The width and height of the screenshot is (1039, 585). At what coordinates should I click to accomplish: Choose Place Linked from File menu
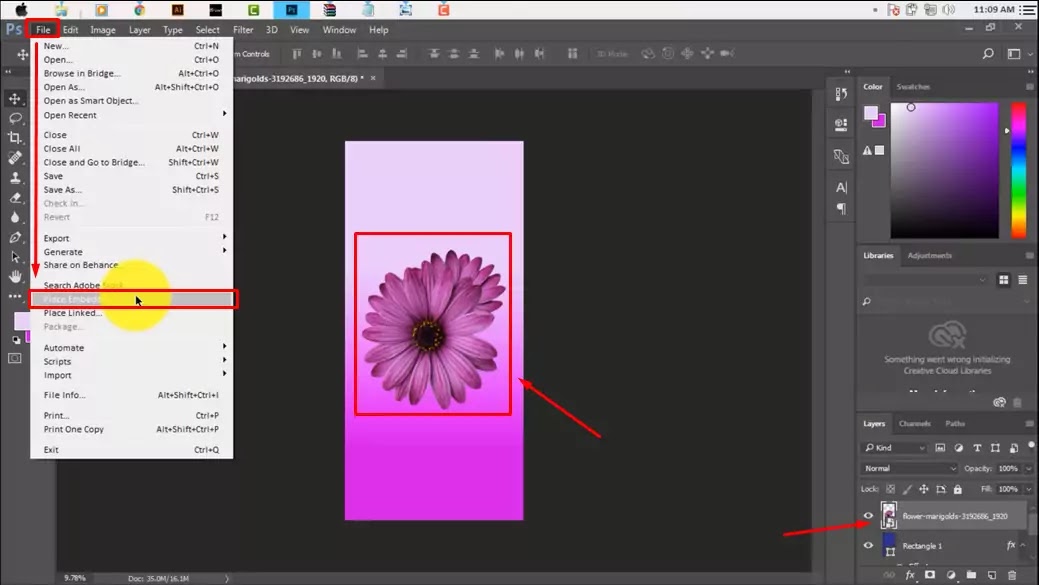click(72, 313)
